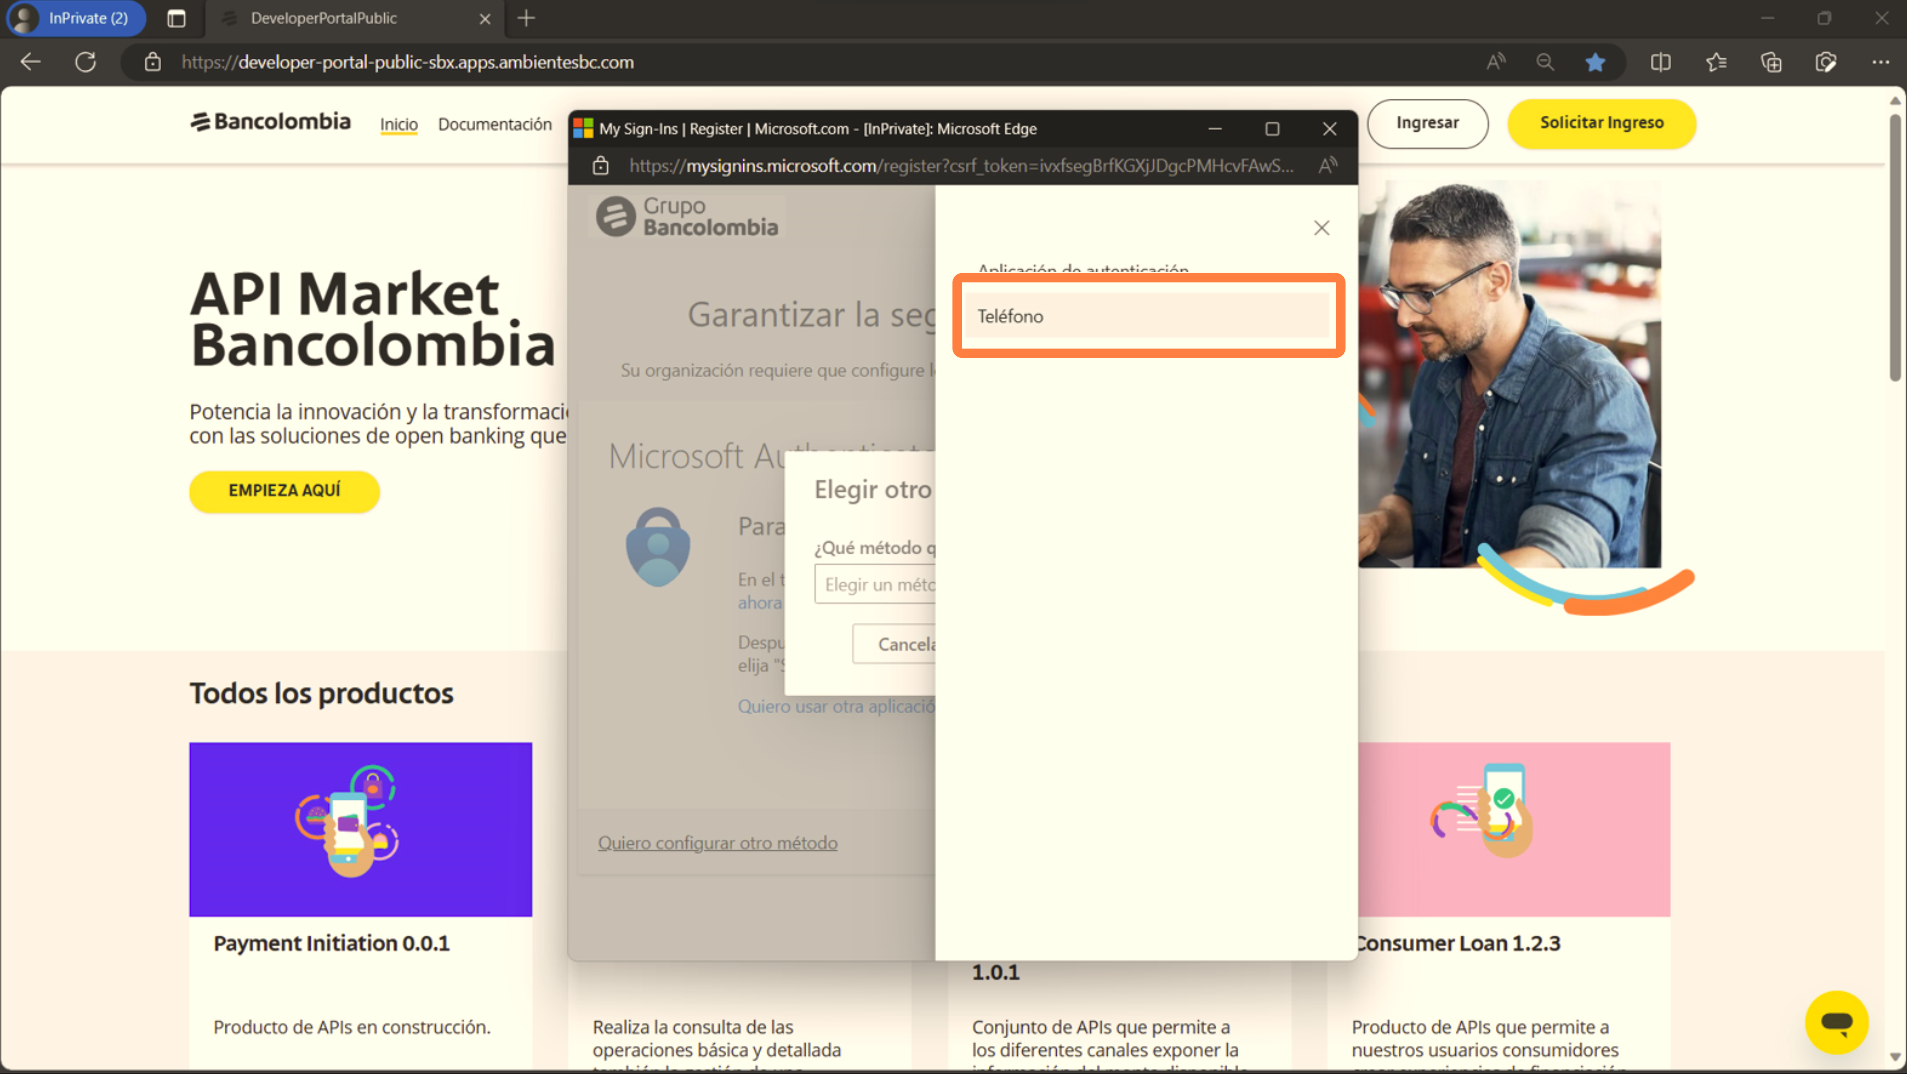Toggle the favorites star for this page
Viewport: 1907px width, 1074px height.
(1595, 62)
